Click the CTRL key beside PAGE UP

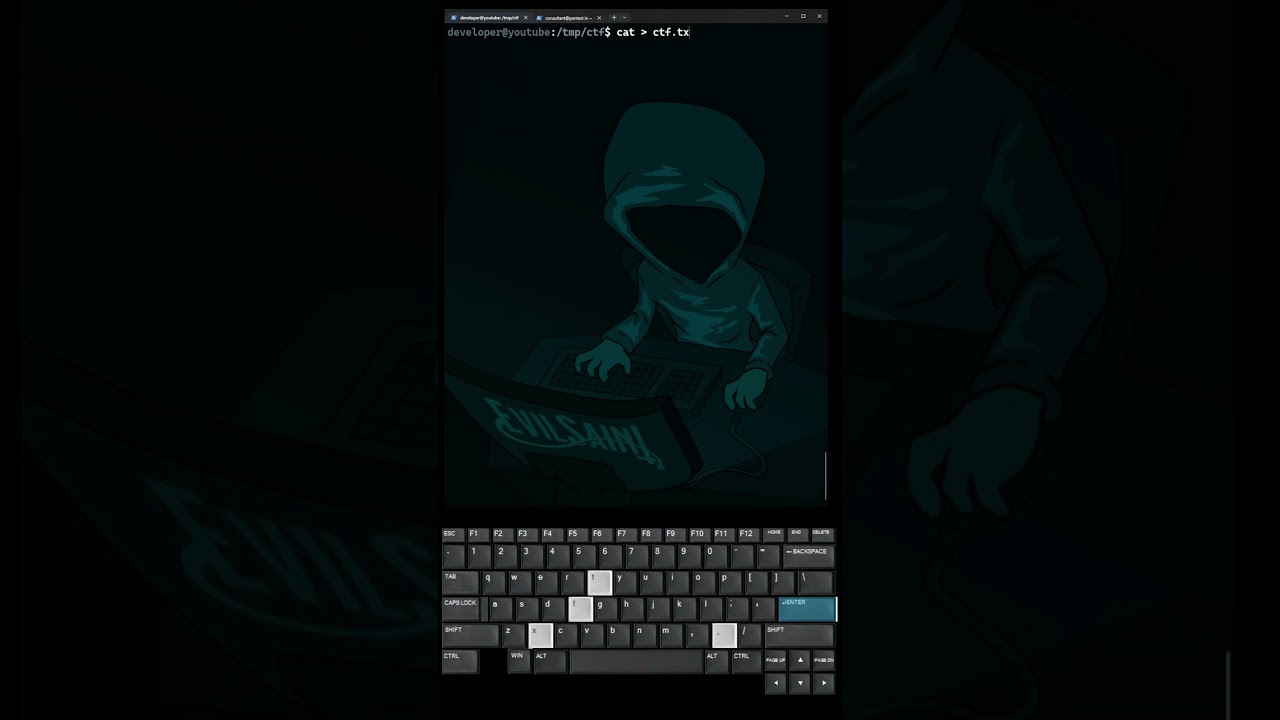746,661
